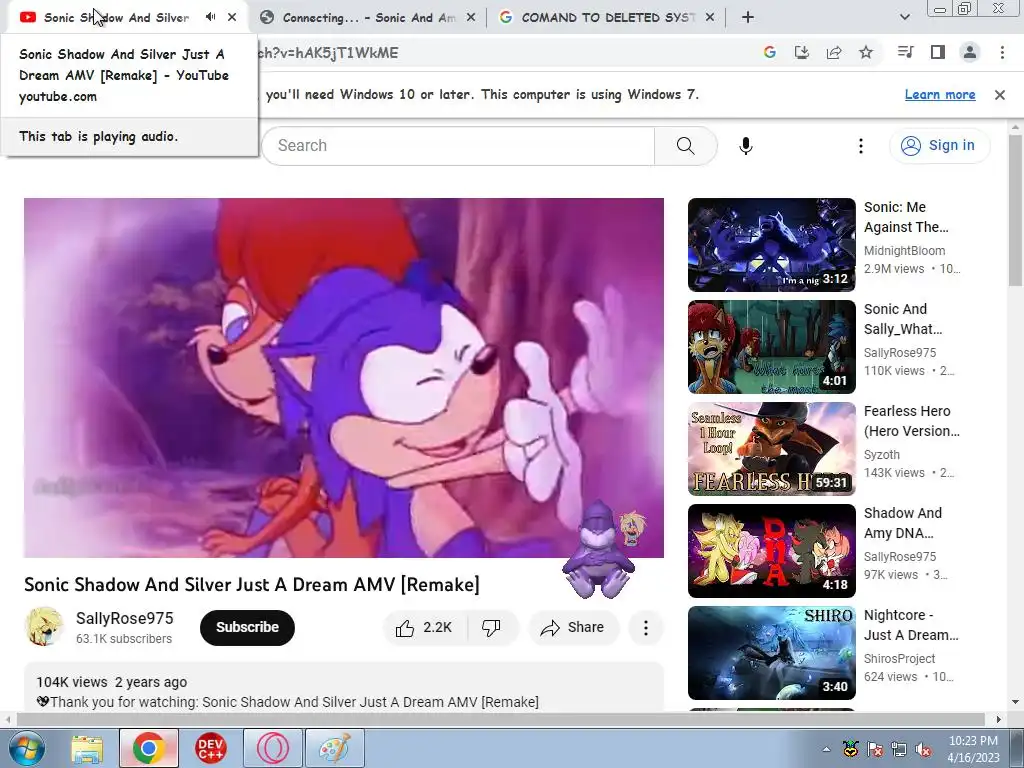Image resolution: width=1024 pixels, height=768 pixels.
Task: Share this page via address bar icon
Action: pyautogui.click(x=834, y=52)
